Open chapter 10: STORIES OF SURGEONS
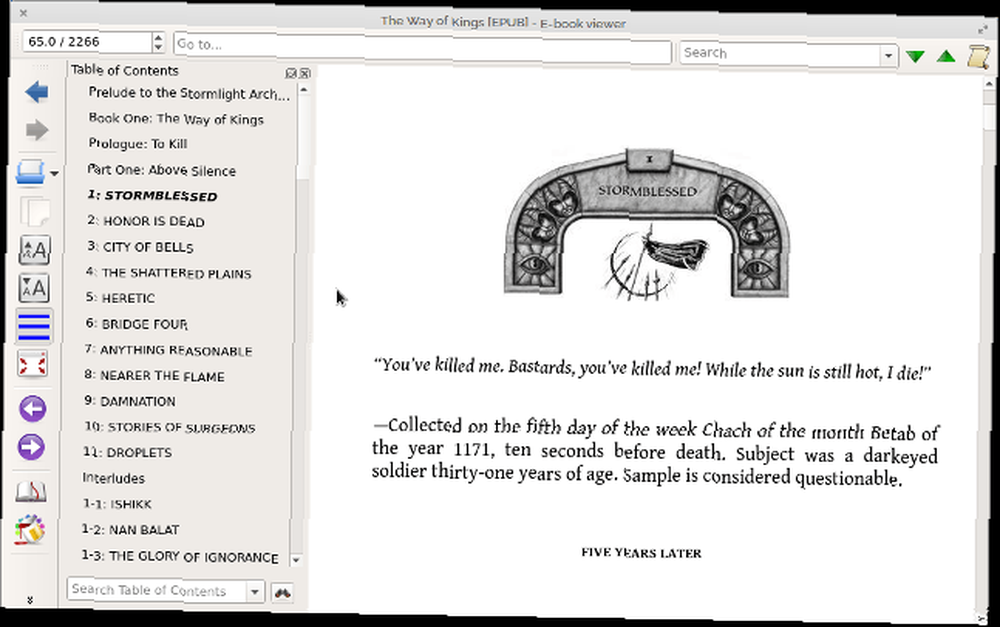Image resolution: width=1000 pixels, height=627 pixels. (x=170, y=427)
